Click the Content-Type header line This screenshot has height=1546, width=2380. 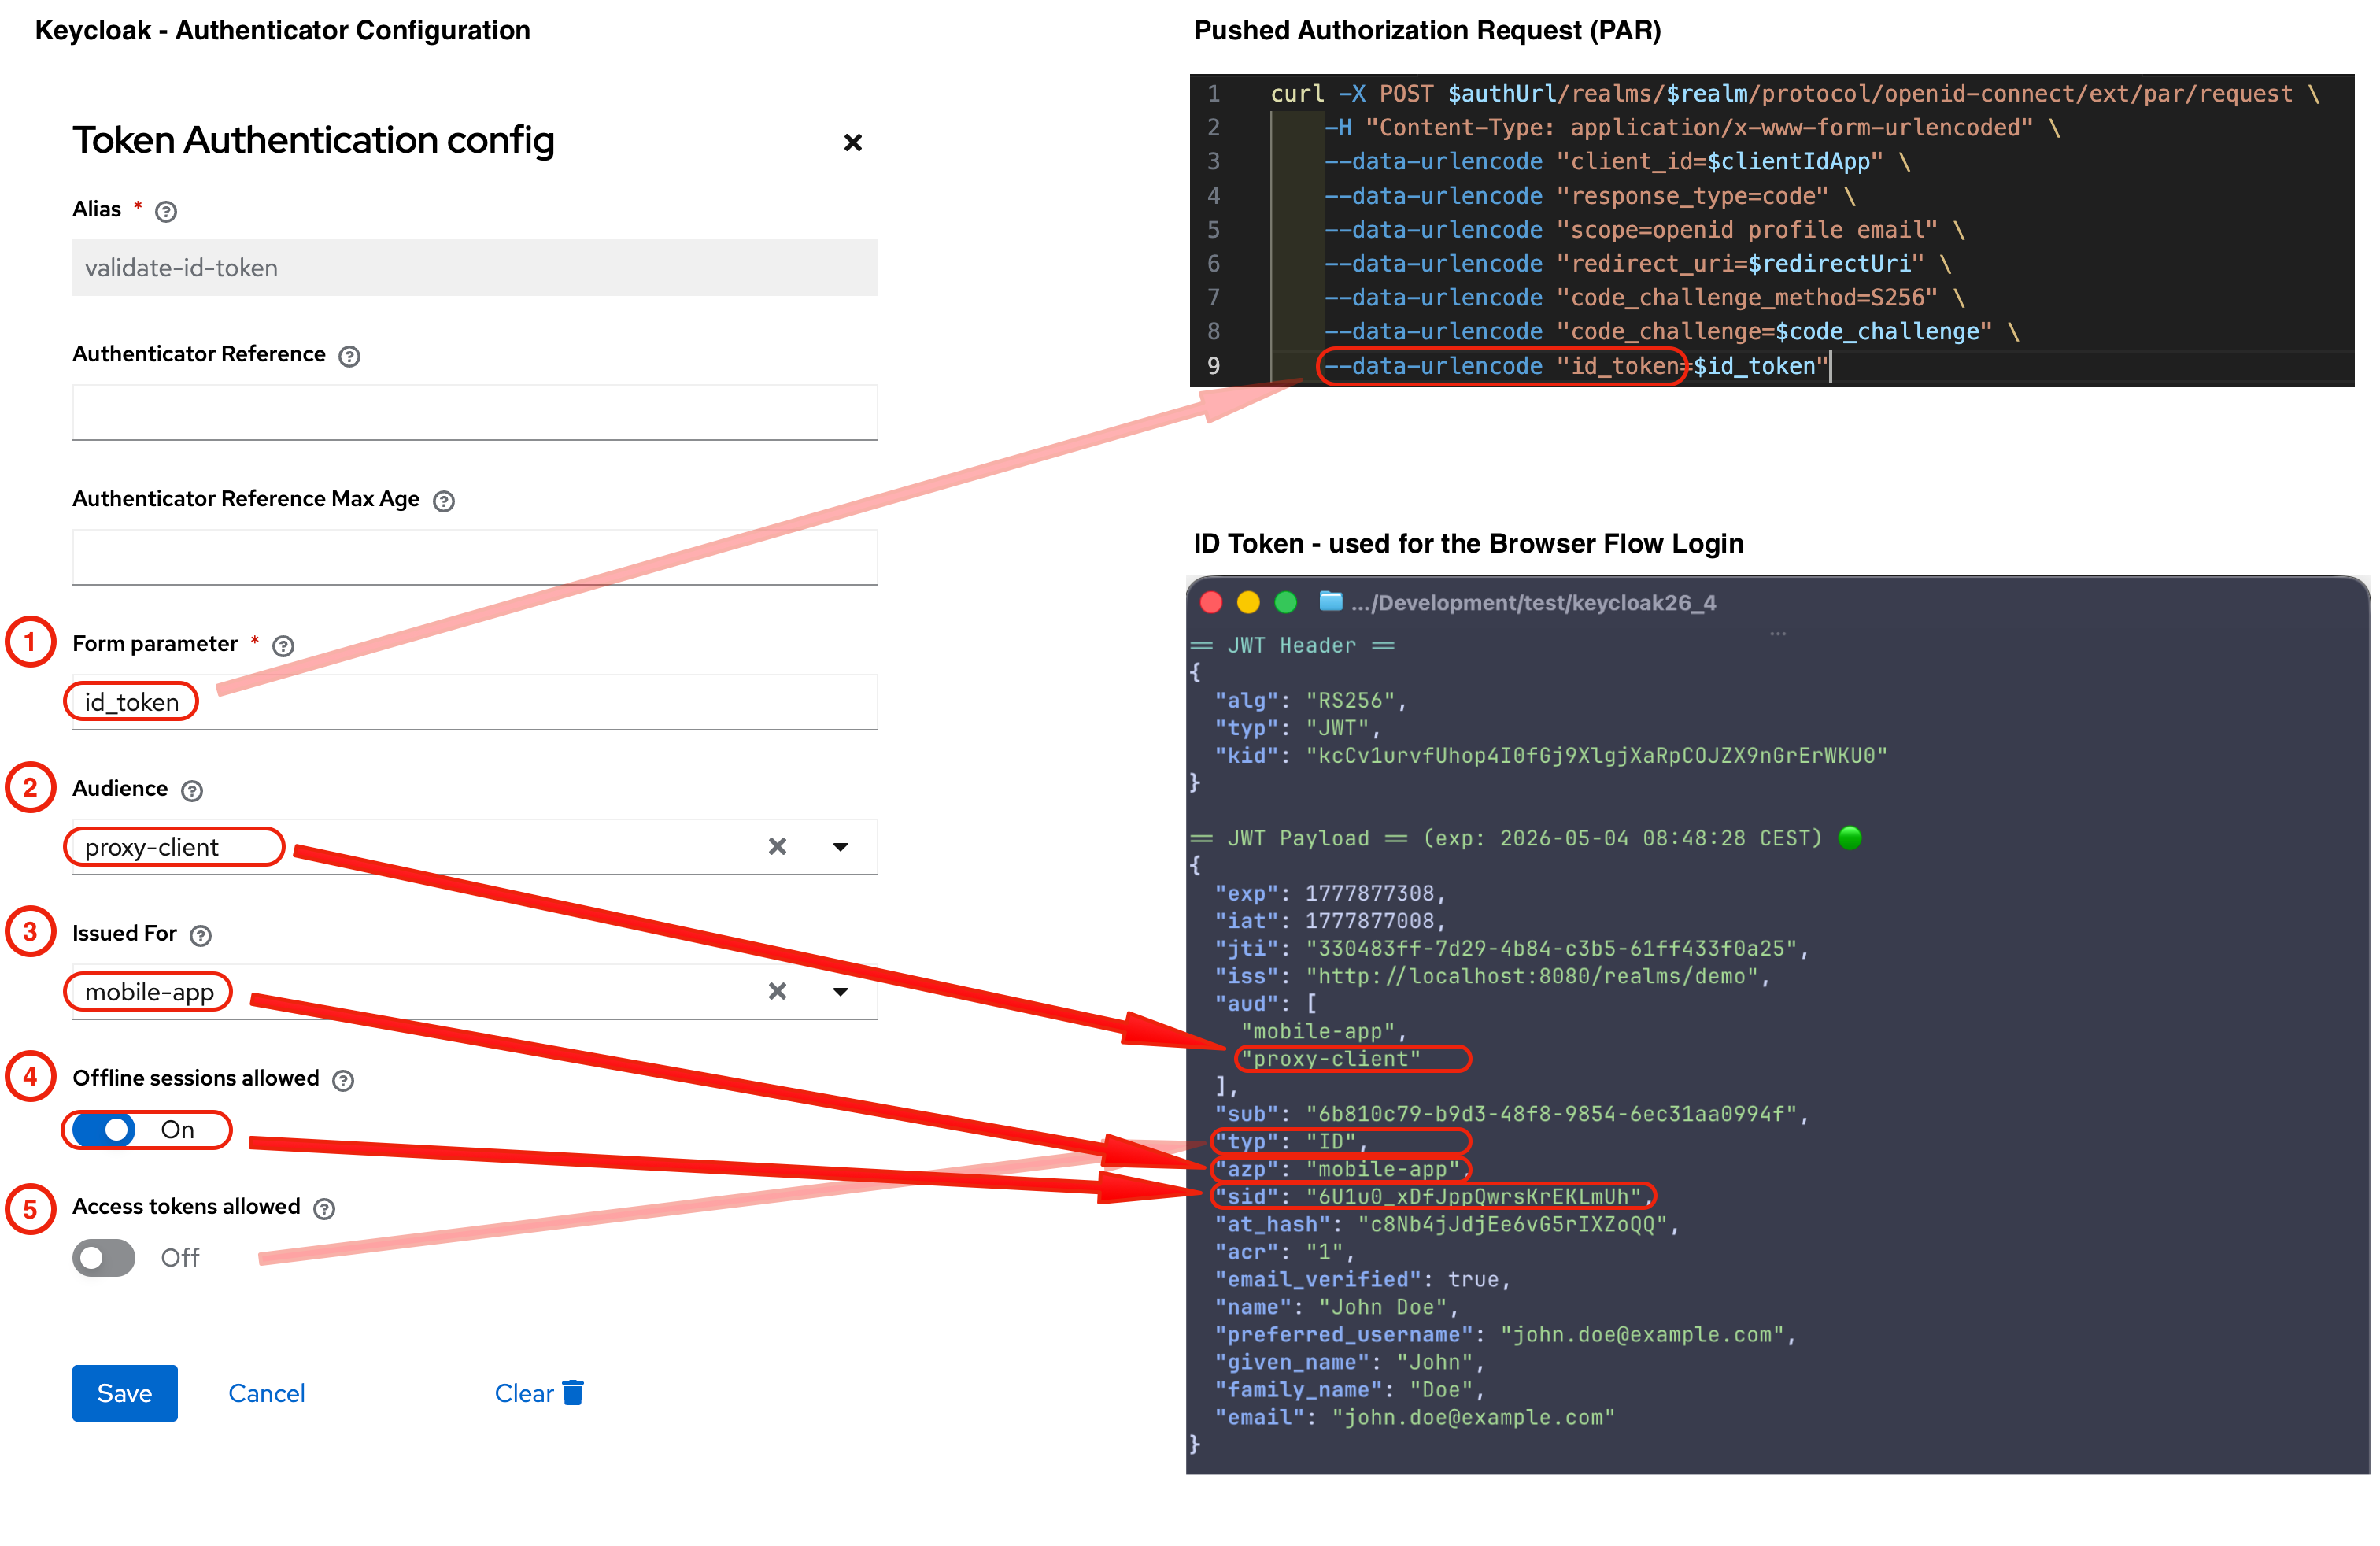tap(1692, 128)
